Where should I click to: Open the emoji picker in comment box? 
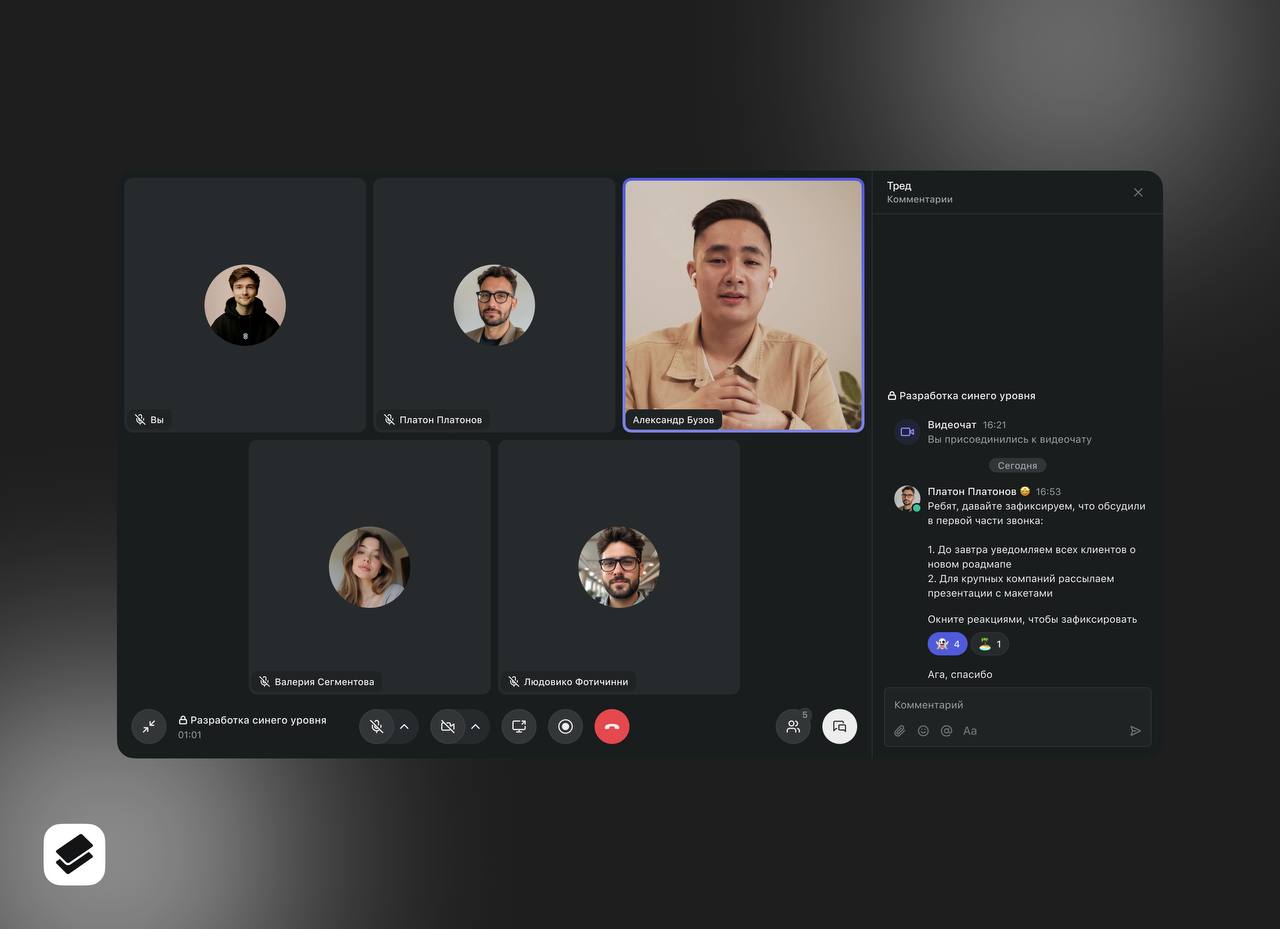pyautogui.click(x=923, y=731)
